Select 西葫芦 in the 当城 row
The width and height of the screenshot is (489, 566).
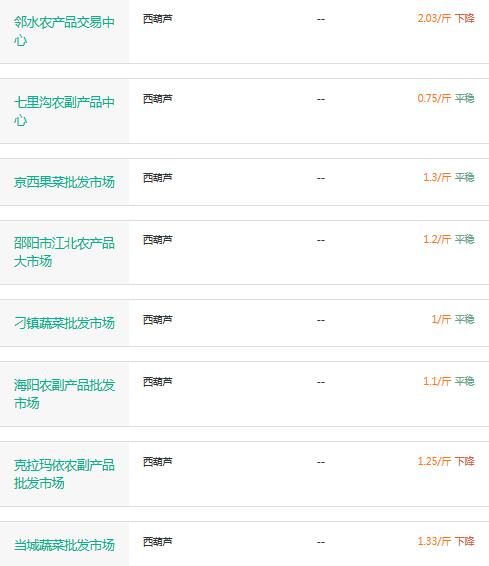pos(158,541)
